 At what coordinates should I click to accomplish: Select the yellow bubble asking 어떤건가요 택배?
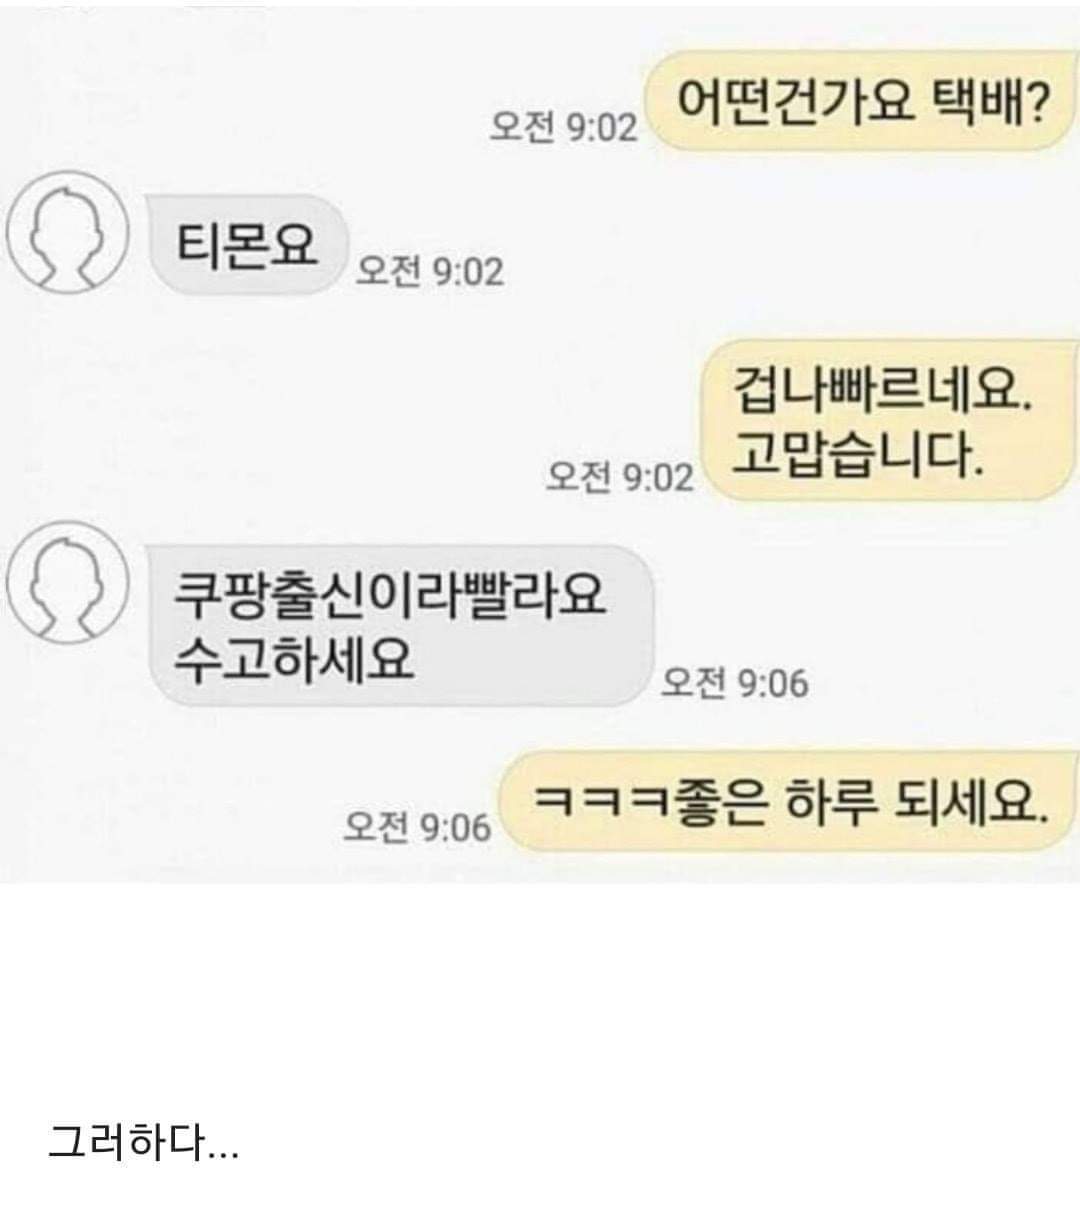[862, 101]
